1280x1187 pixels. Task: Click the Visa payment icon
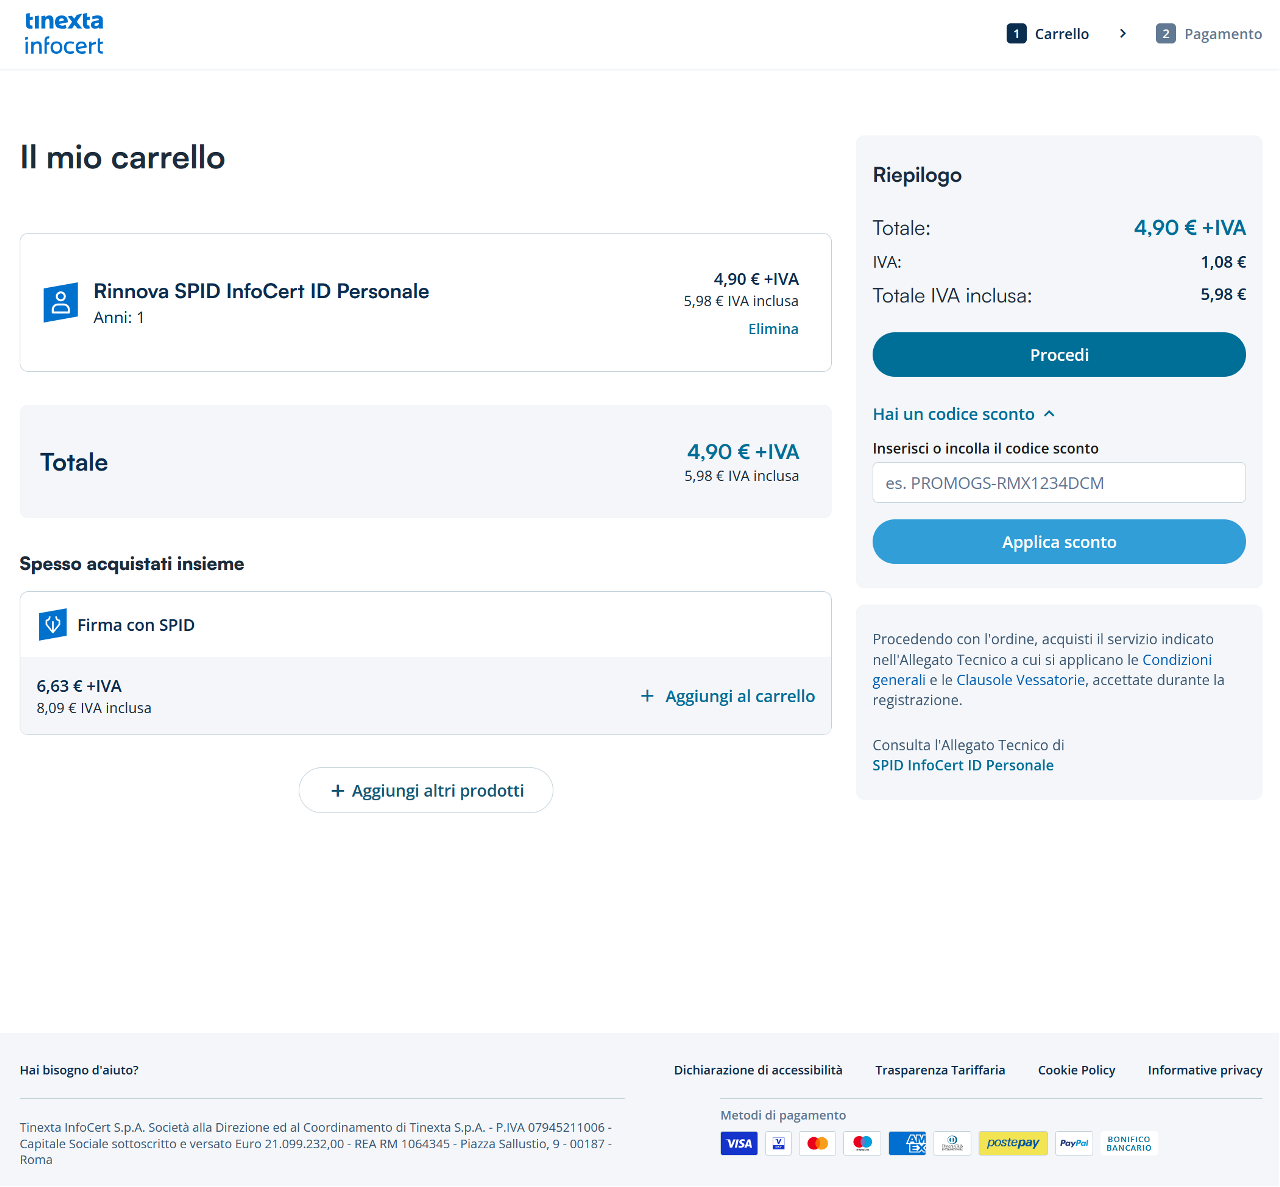pos(739,1143)
